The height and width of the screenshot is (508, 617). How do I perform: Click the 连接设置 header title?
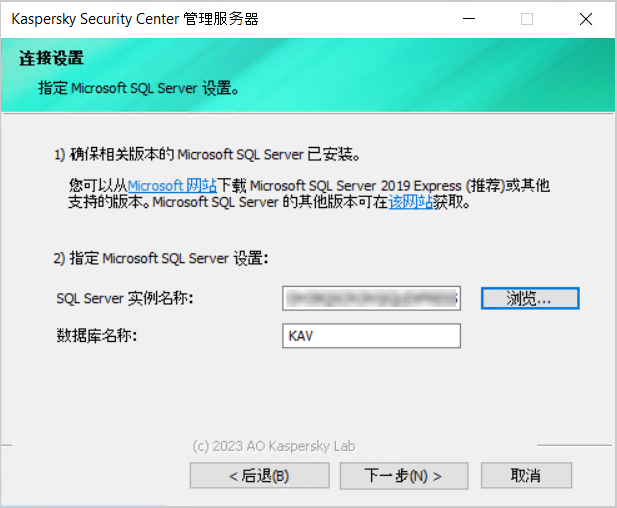(51, 59)
